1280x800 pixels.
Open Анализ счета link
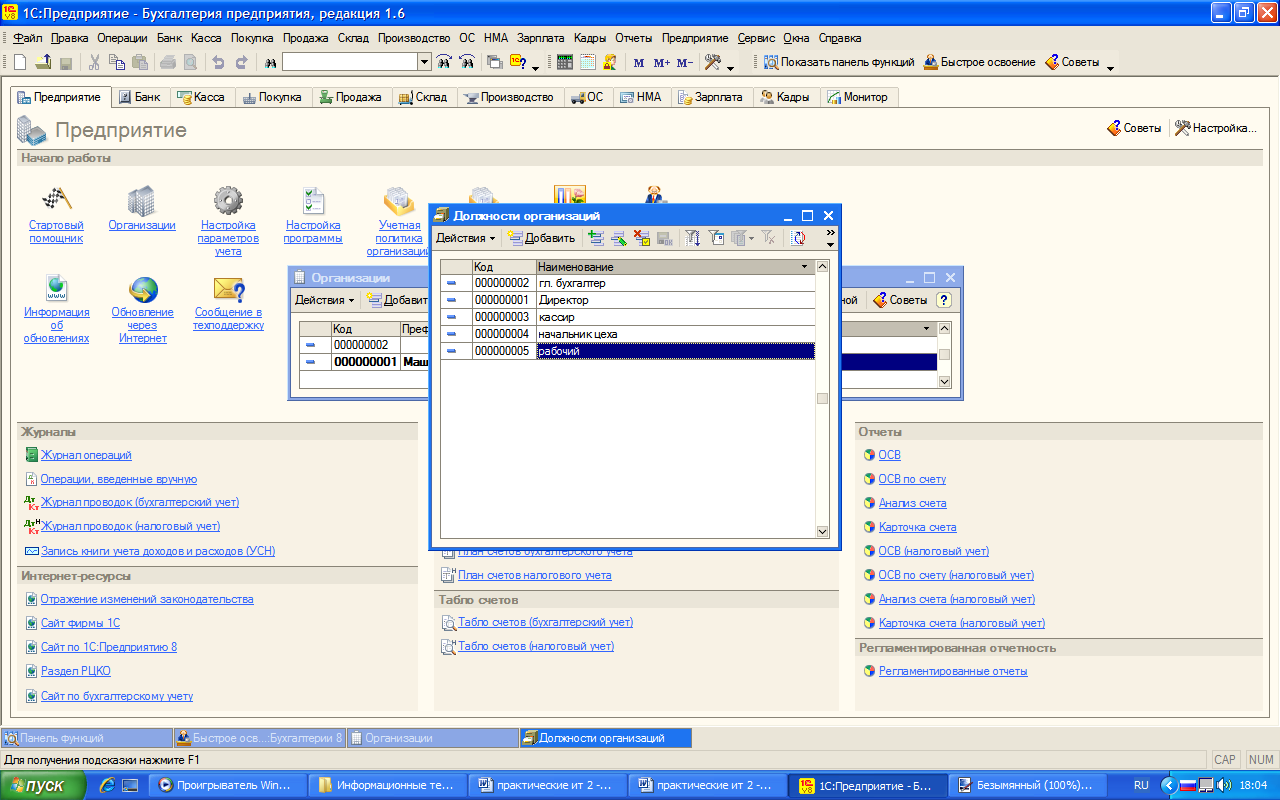(913, 503)
